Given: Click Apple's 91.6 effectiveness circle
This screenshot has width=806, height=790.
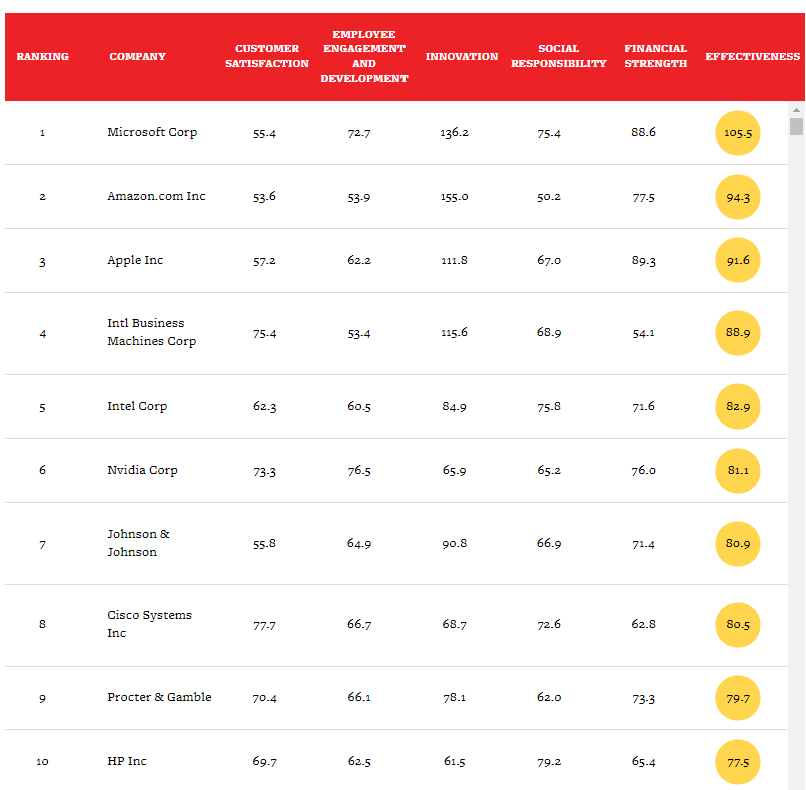Looking at the screenshot, I should [x=738, y=261].
